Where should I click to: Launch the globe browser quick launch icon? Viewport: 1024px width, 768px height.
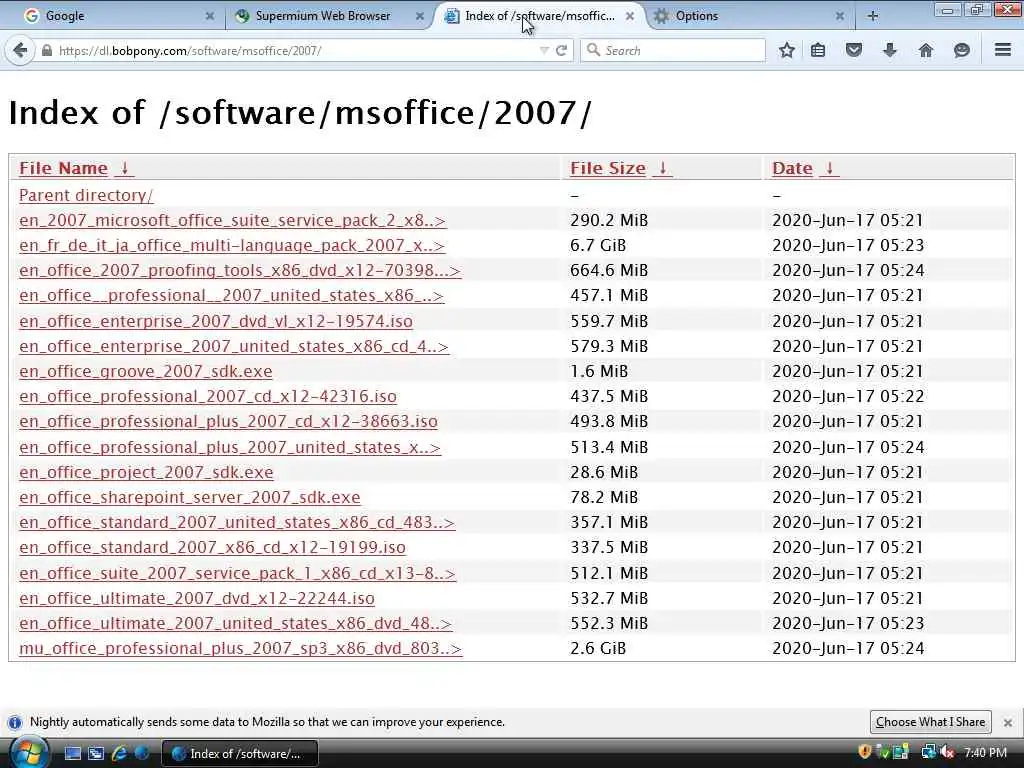(x=141, y=754)
